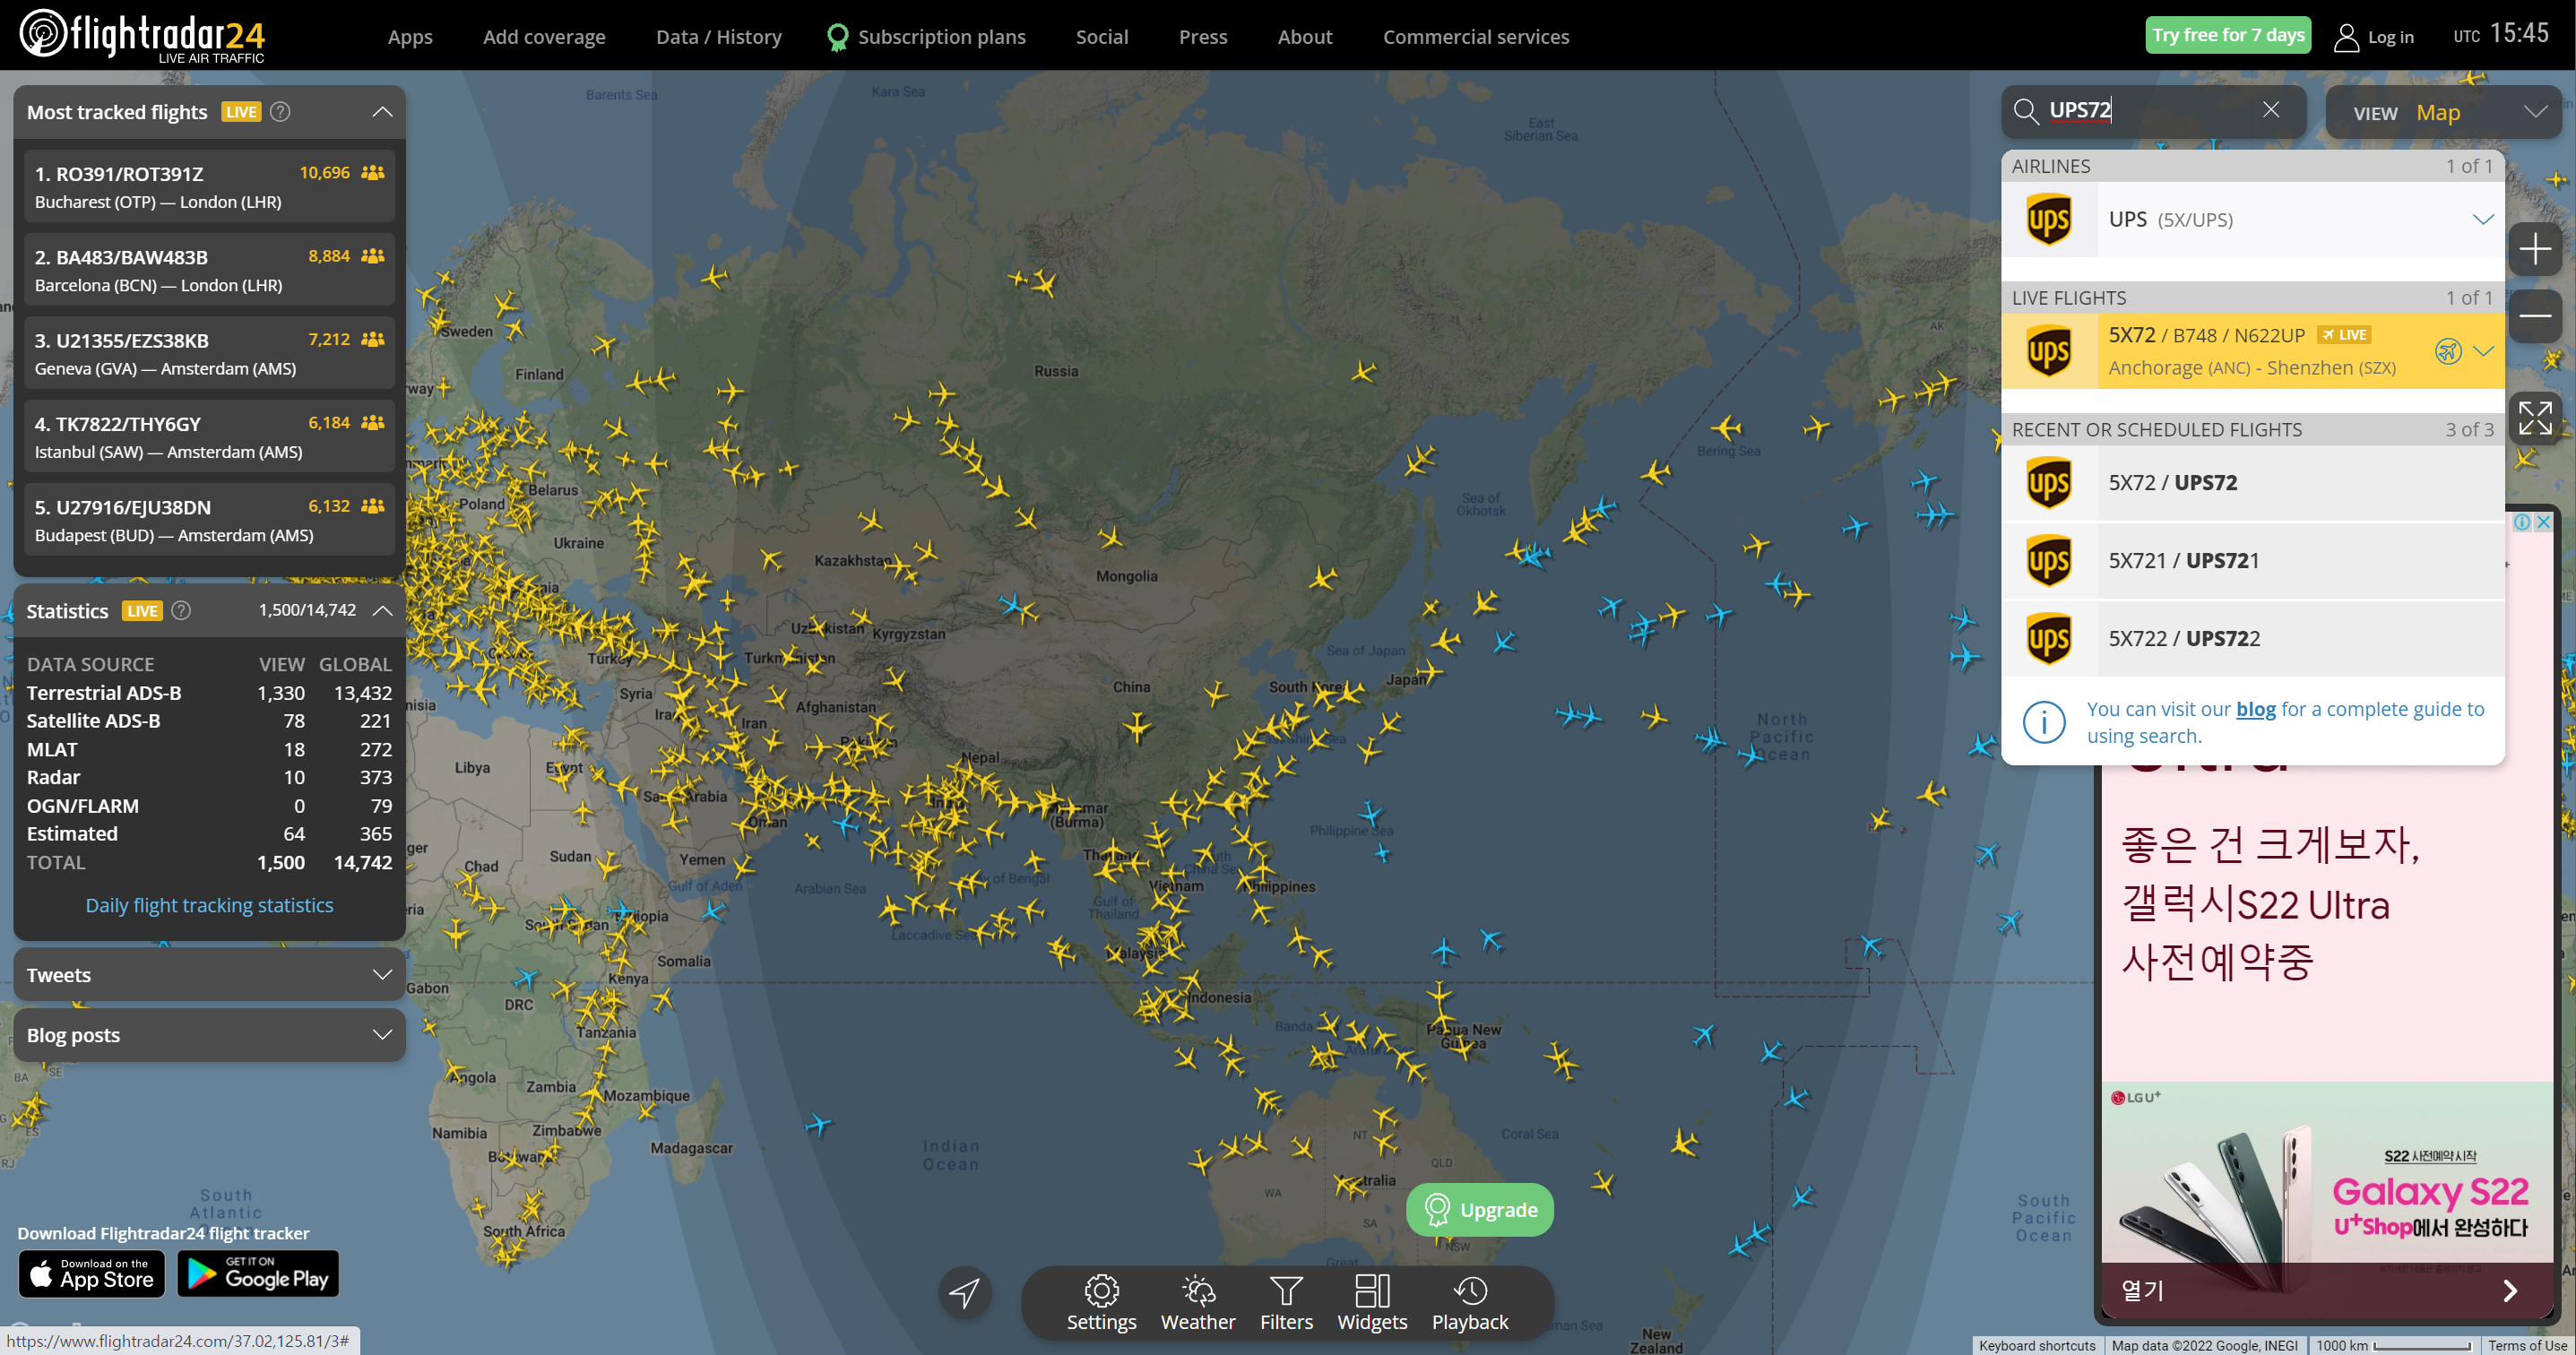Select the 5X72 / UPS72 scheduled flight

tap(2252, 482)
